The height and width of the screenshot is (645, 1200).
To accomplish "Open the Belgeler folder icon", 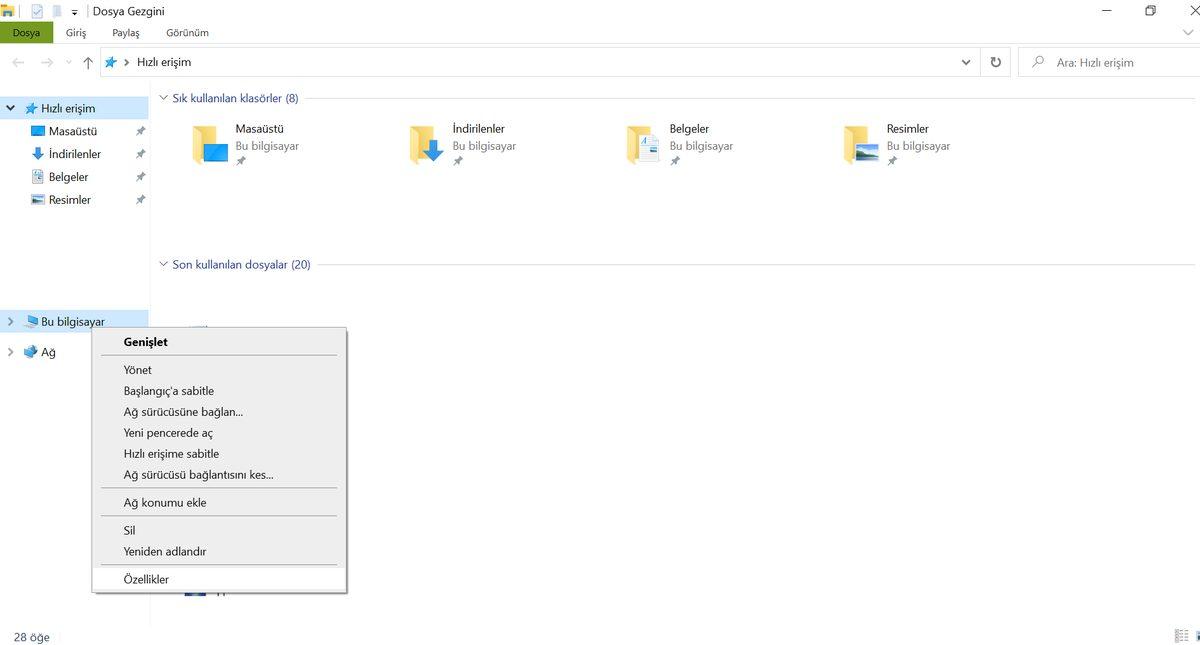I will point(645,145).
